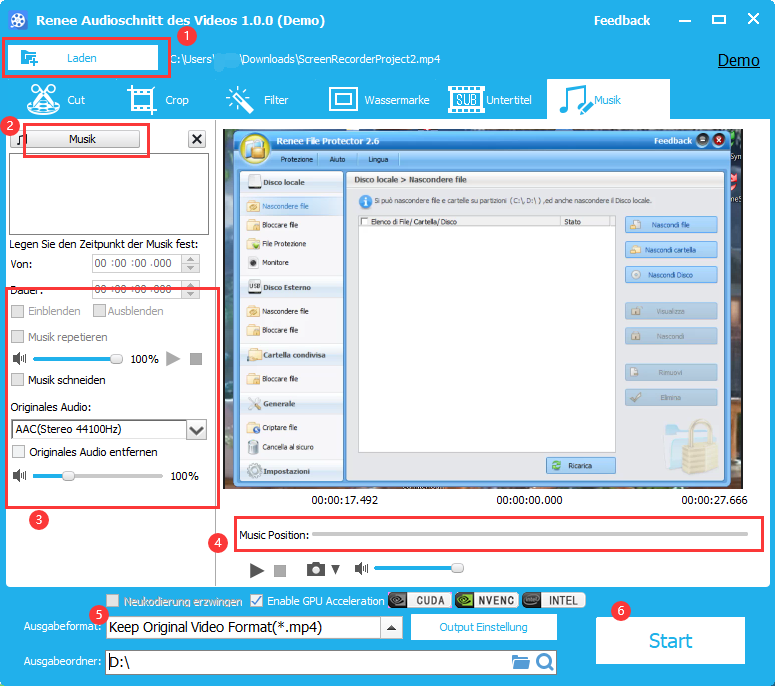The width and height of the screenshot is (775, 686).
Task: Open the Demo link
Action: [738, 60]
